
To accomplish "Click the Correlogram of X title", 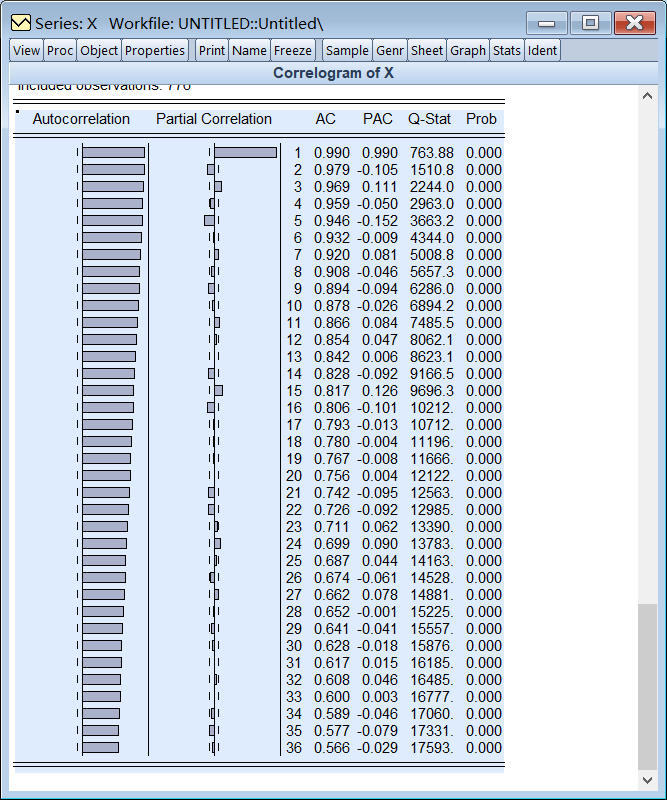I will (333, 73).
